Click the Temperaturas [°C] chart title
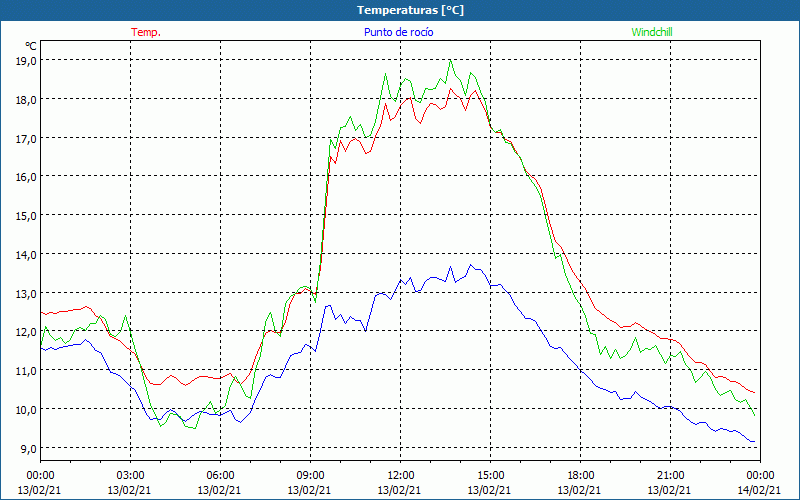The image size is (800, 500). 410,10
